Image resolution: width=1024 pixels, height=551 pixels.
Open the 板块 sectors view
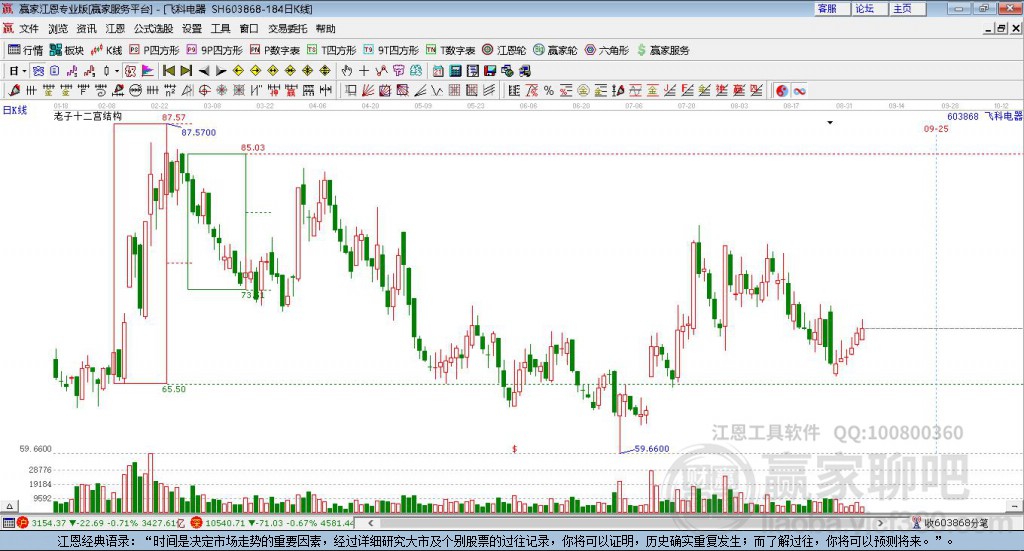67,50
